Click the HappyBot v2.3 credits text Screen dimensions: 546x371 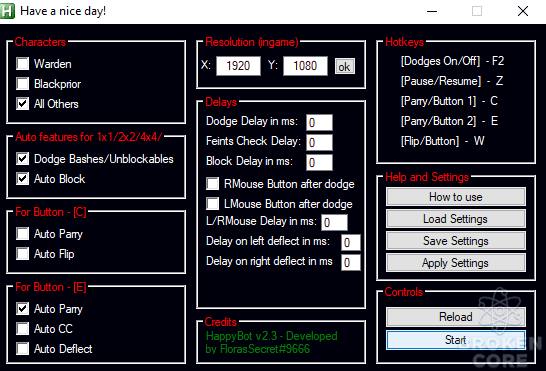(x=272, y=342)
